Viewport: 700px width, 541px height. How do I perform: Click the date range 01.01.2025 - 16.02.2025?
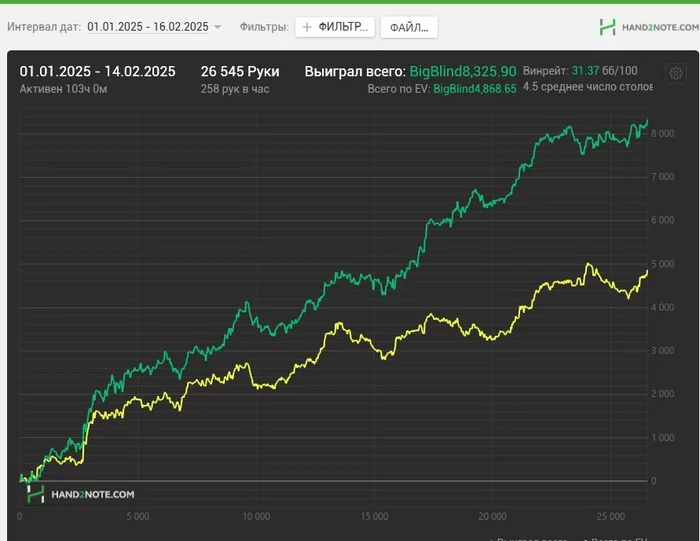[x=148, y=27]
